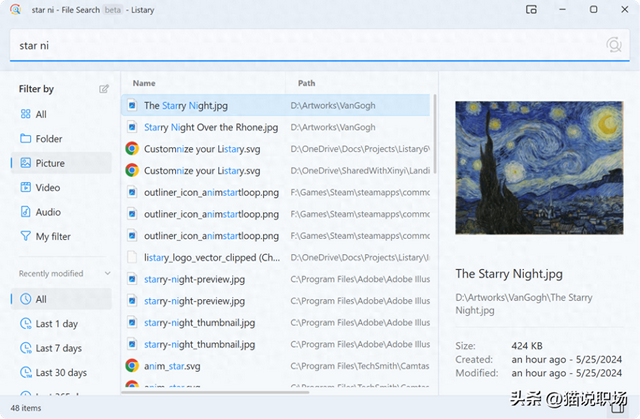Viewport: 640px width, 419px height.
Task: Click the Folder filter icon
Action: pos(26,138)
